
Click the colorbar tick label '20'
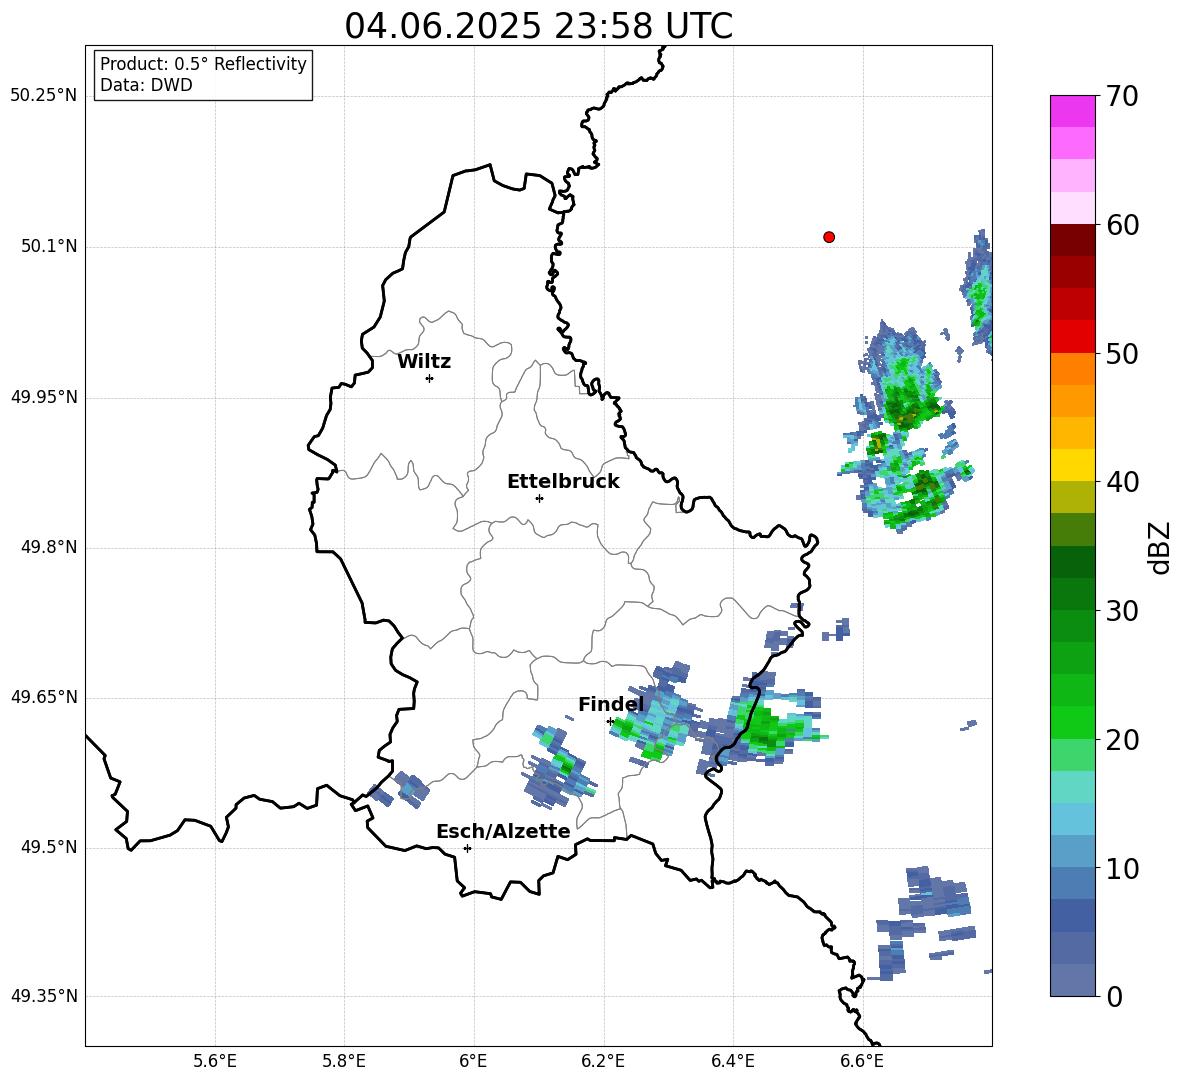1121,740
